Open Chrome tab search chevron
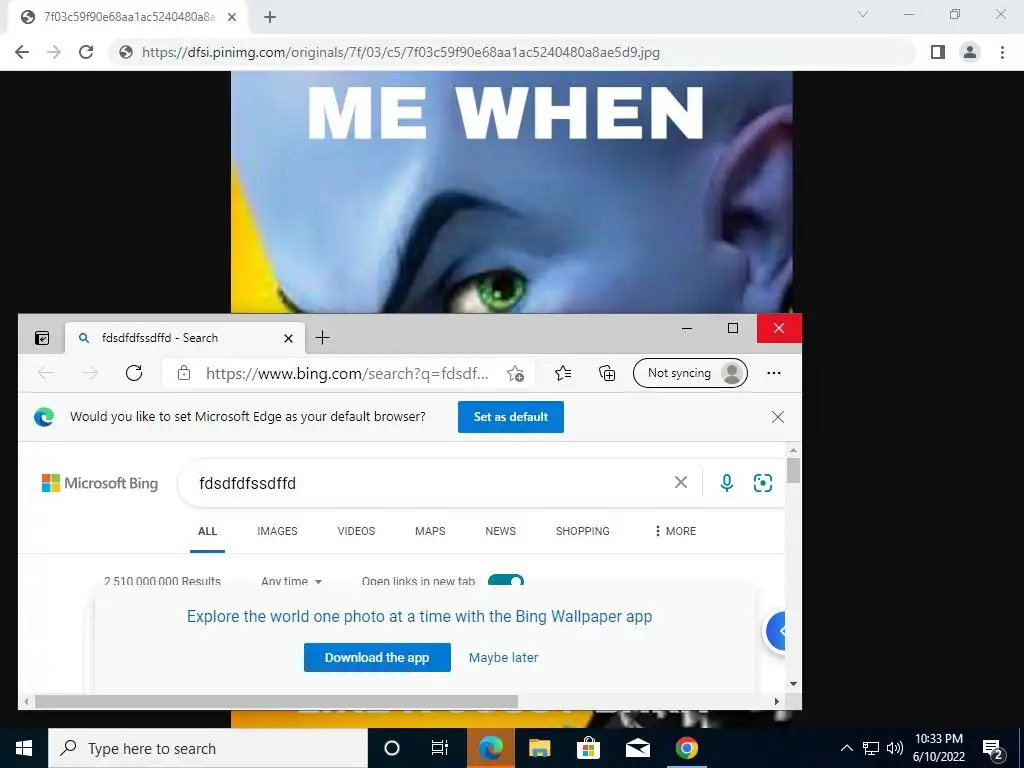1024x768 pixels. click(x=863, y=14)
